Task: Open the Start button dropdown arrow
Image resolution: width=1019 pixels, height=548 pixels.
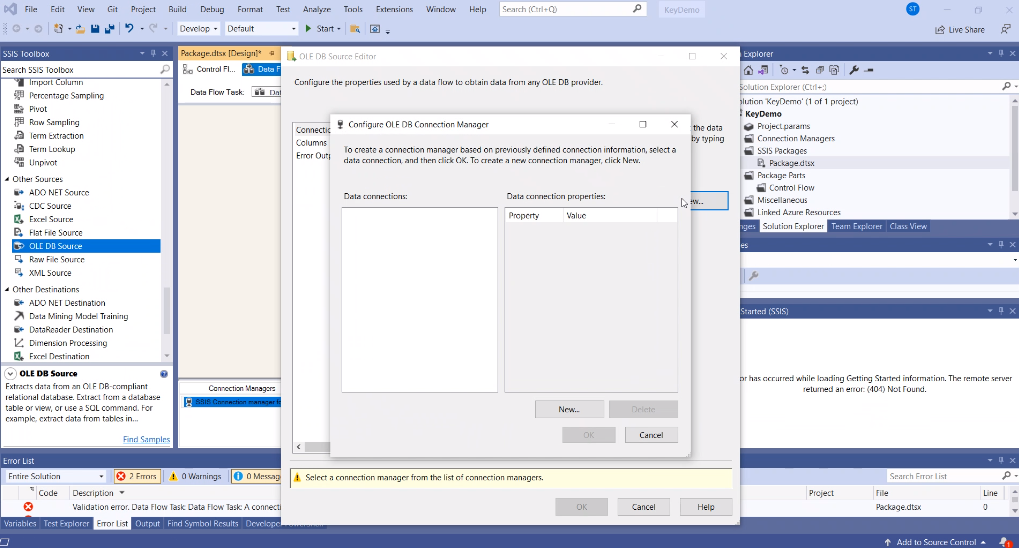Action: (x=339, y=29)
